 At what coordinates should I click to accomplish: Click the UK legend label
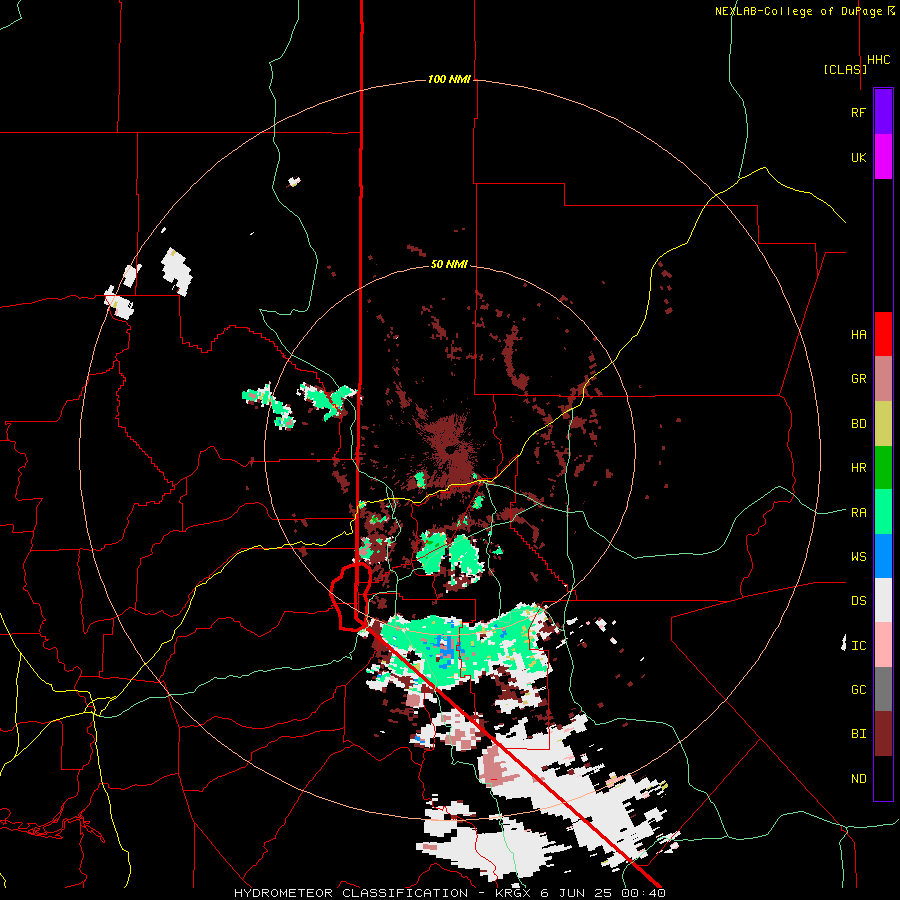coord(858,157)
